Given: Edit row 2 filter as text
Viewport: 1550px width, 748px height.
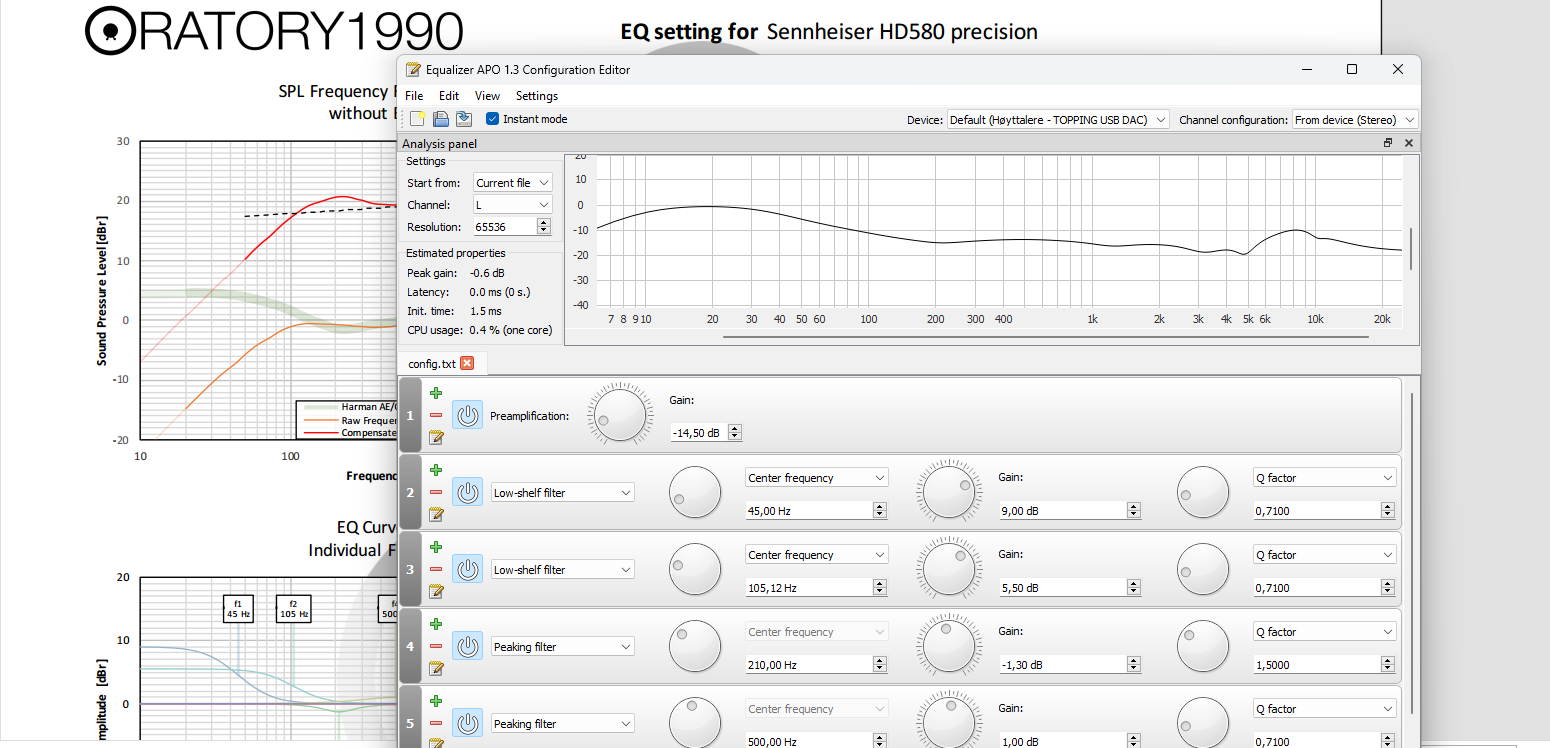Looking at the screenshot, I should (436, 514).
